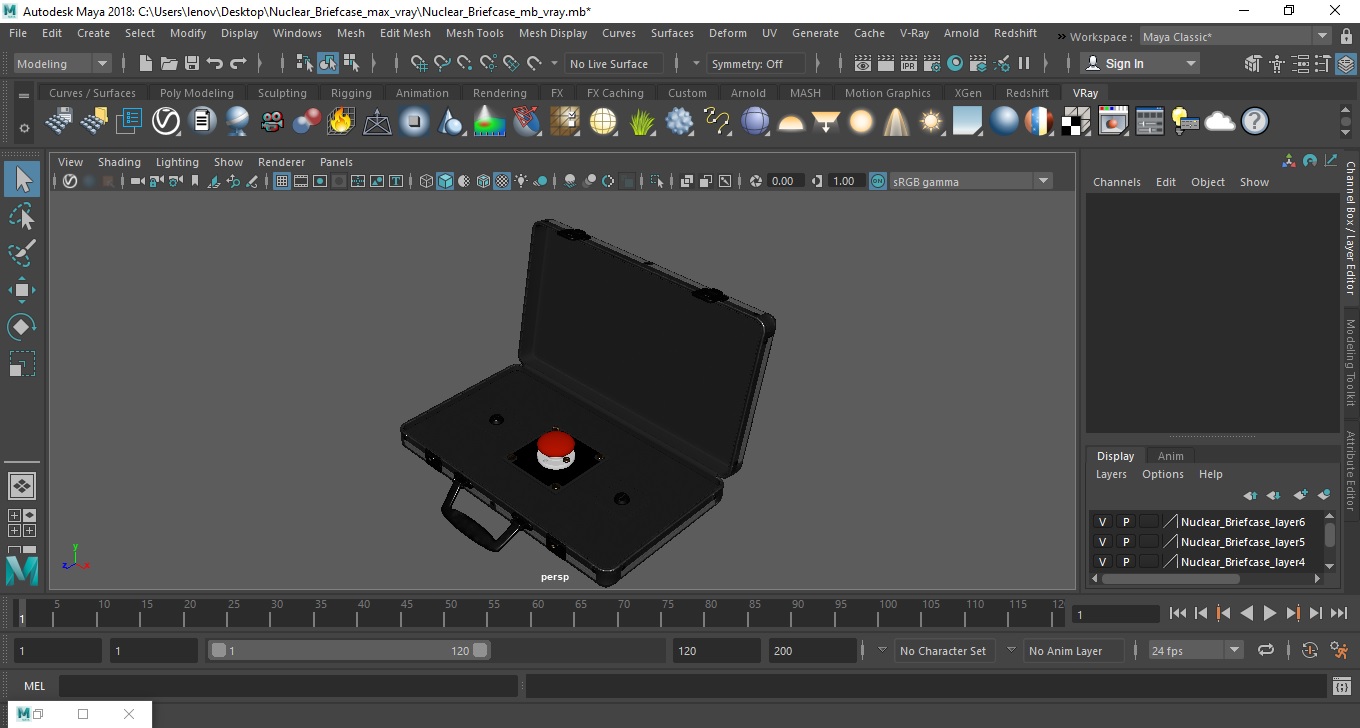Open the Deform menu
Screen dimensions: 1360x728
(727, 33)
